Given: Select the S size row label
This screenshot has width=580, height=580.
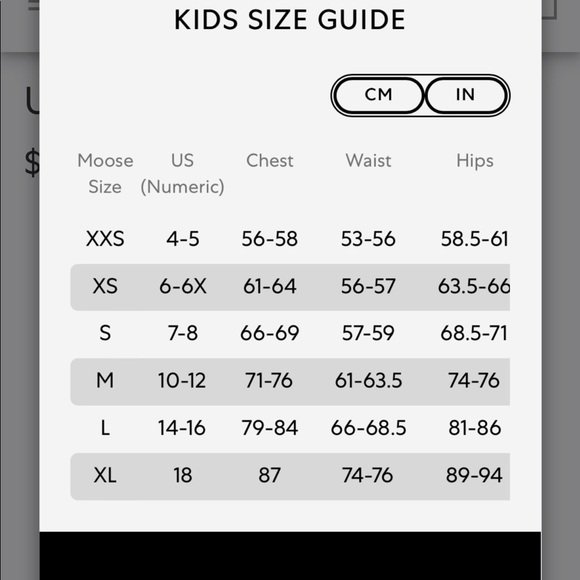Looking at the screenshot, I should coord(105,333).
